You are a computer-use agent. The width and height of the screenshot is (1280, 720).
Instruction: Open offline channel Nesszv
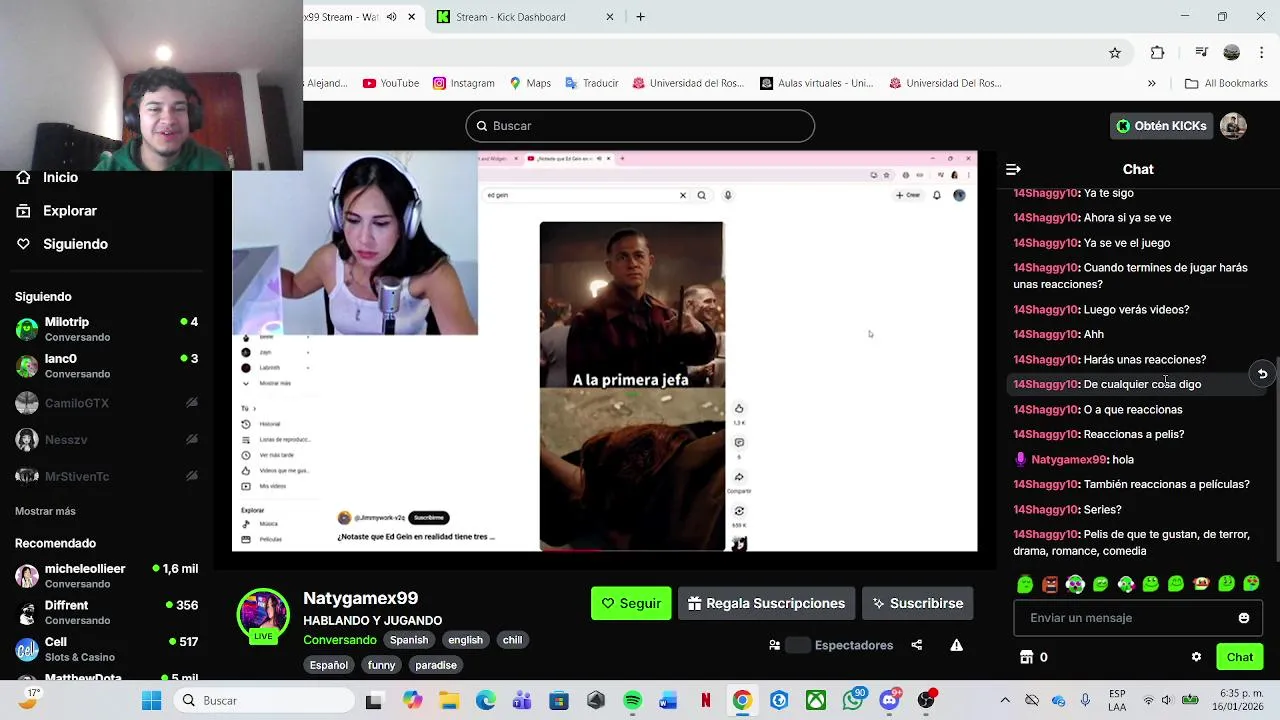pyautogui.click(x=106, y=440)
